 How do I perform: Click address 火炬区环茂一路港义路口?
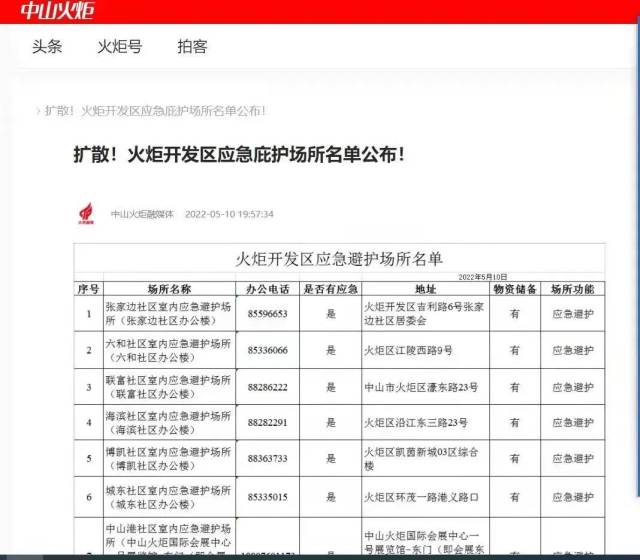421,497
